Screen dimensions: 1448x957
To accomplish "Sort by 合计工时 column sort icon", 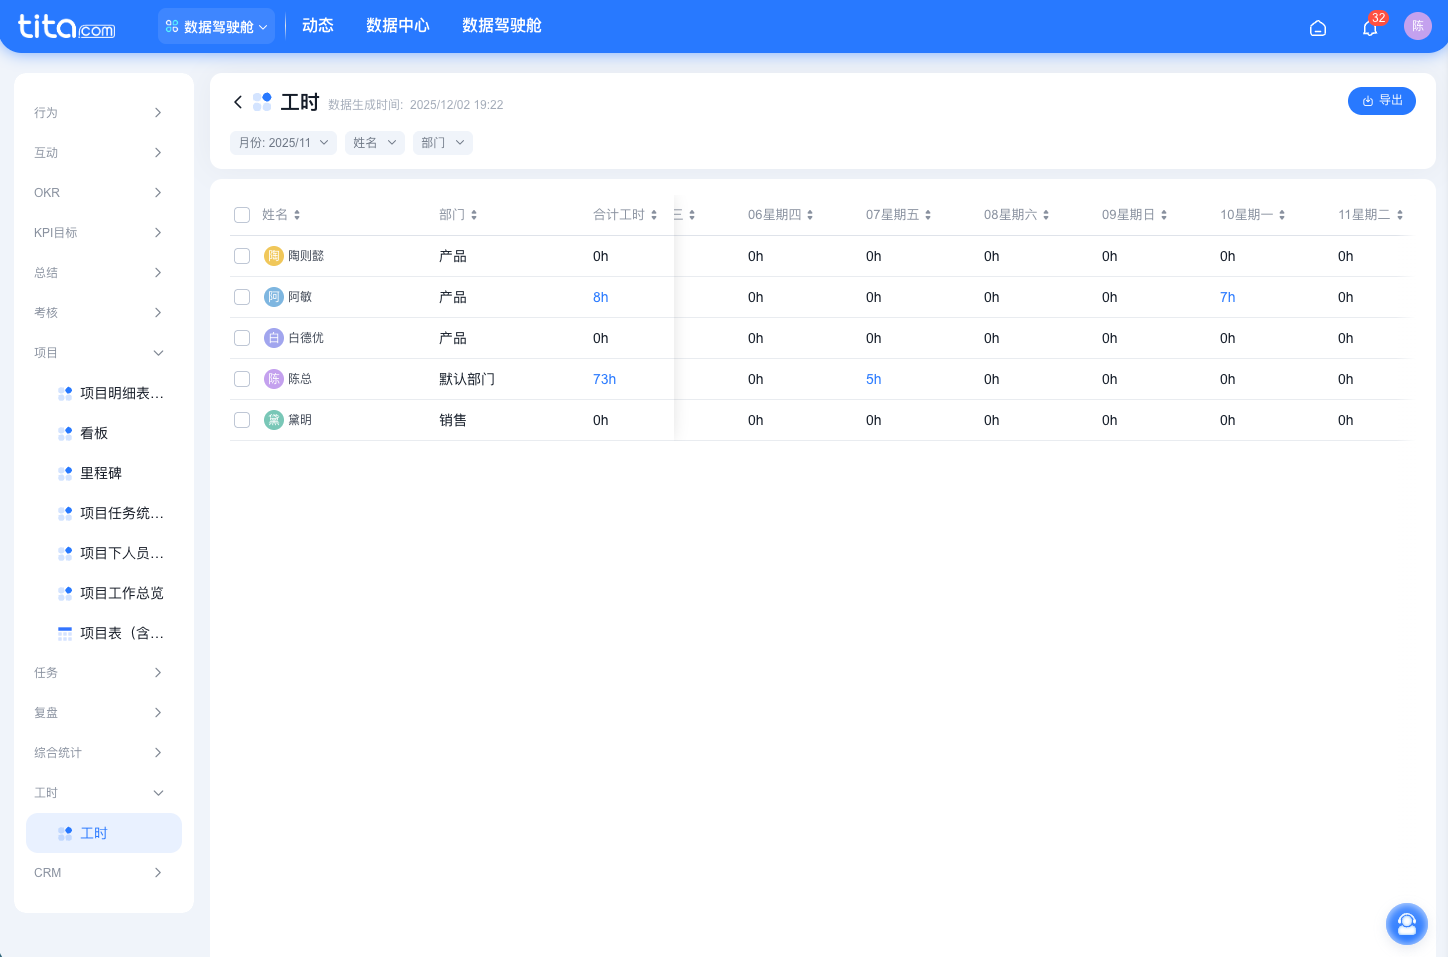I will [x=654, y=215].
